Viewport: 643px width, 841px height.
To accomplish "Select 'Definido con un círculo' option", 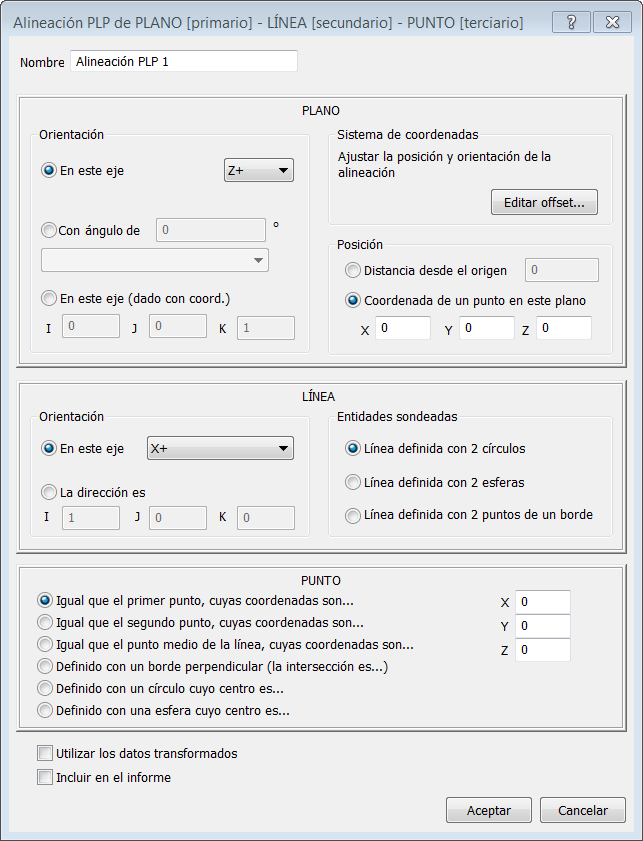I will pyautogui.click(x=44, y=688).
